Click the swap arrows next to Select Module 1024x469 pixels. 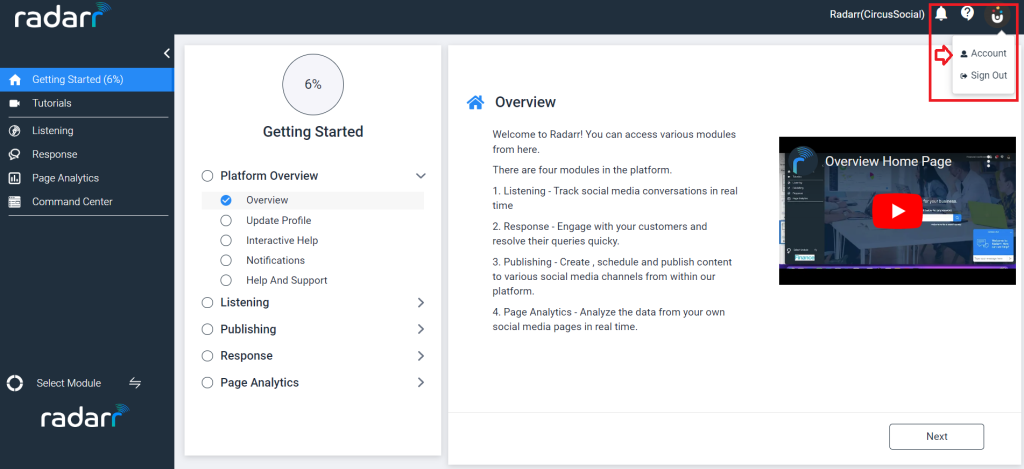point(135,383)
